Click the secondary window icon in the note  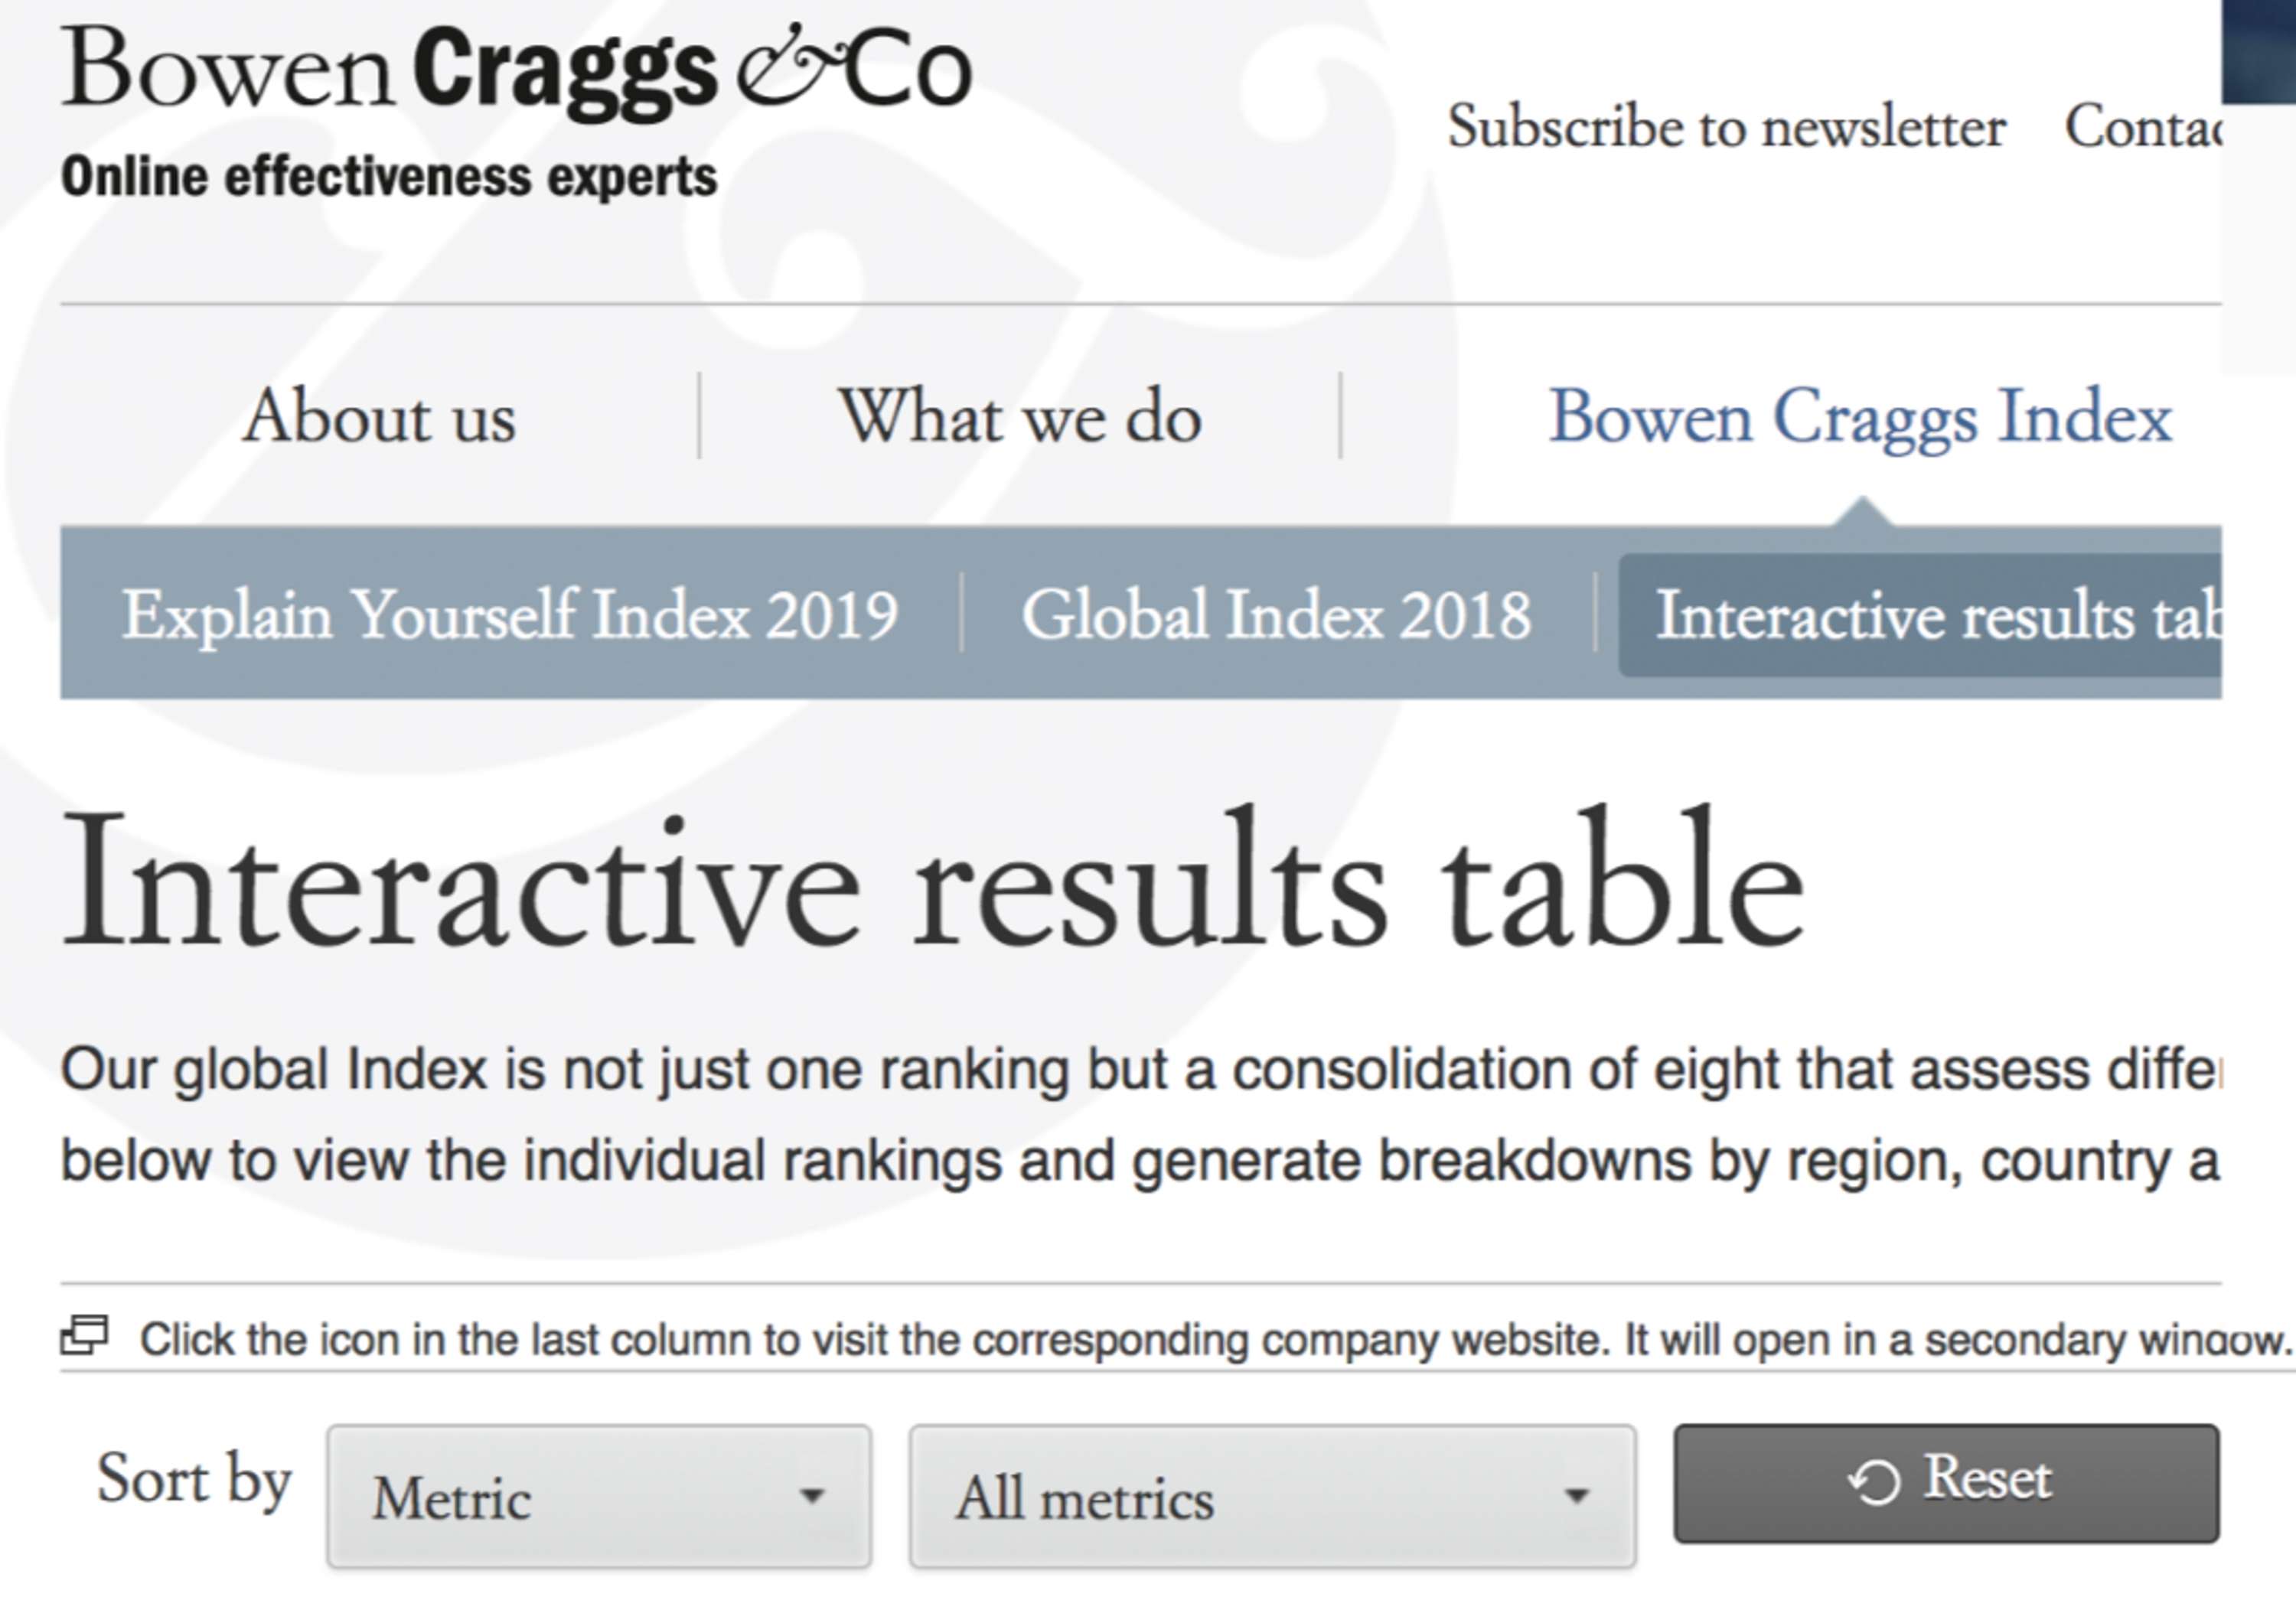[x=85, y=1335]
